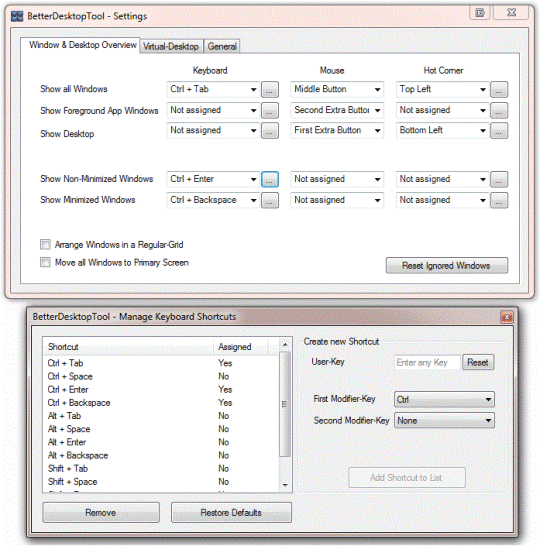Open the Ctrl + Backspace keyboard dropdown

[x=213, y=200]
